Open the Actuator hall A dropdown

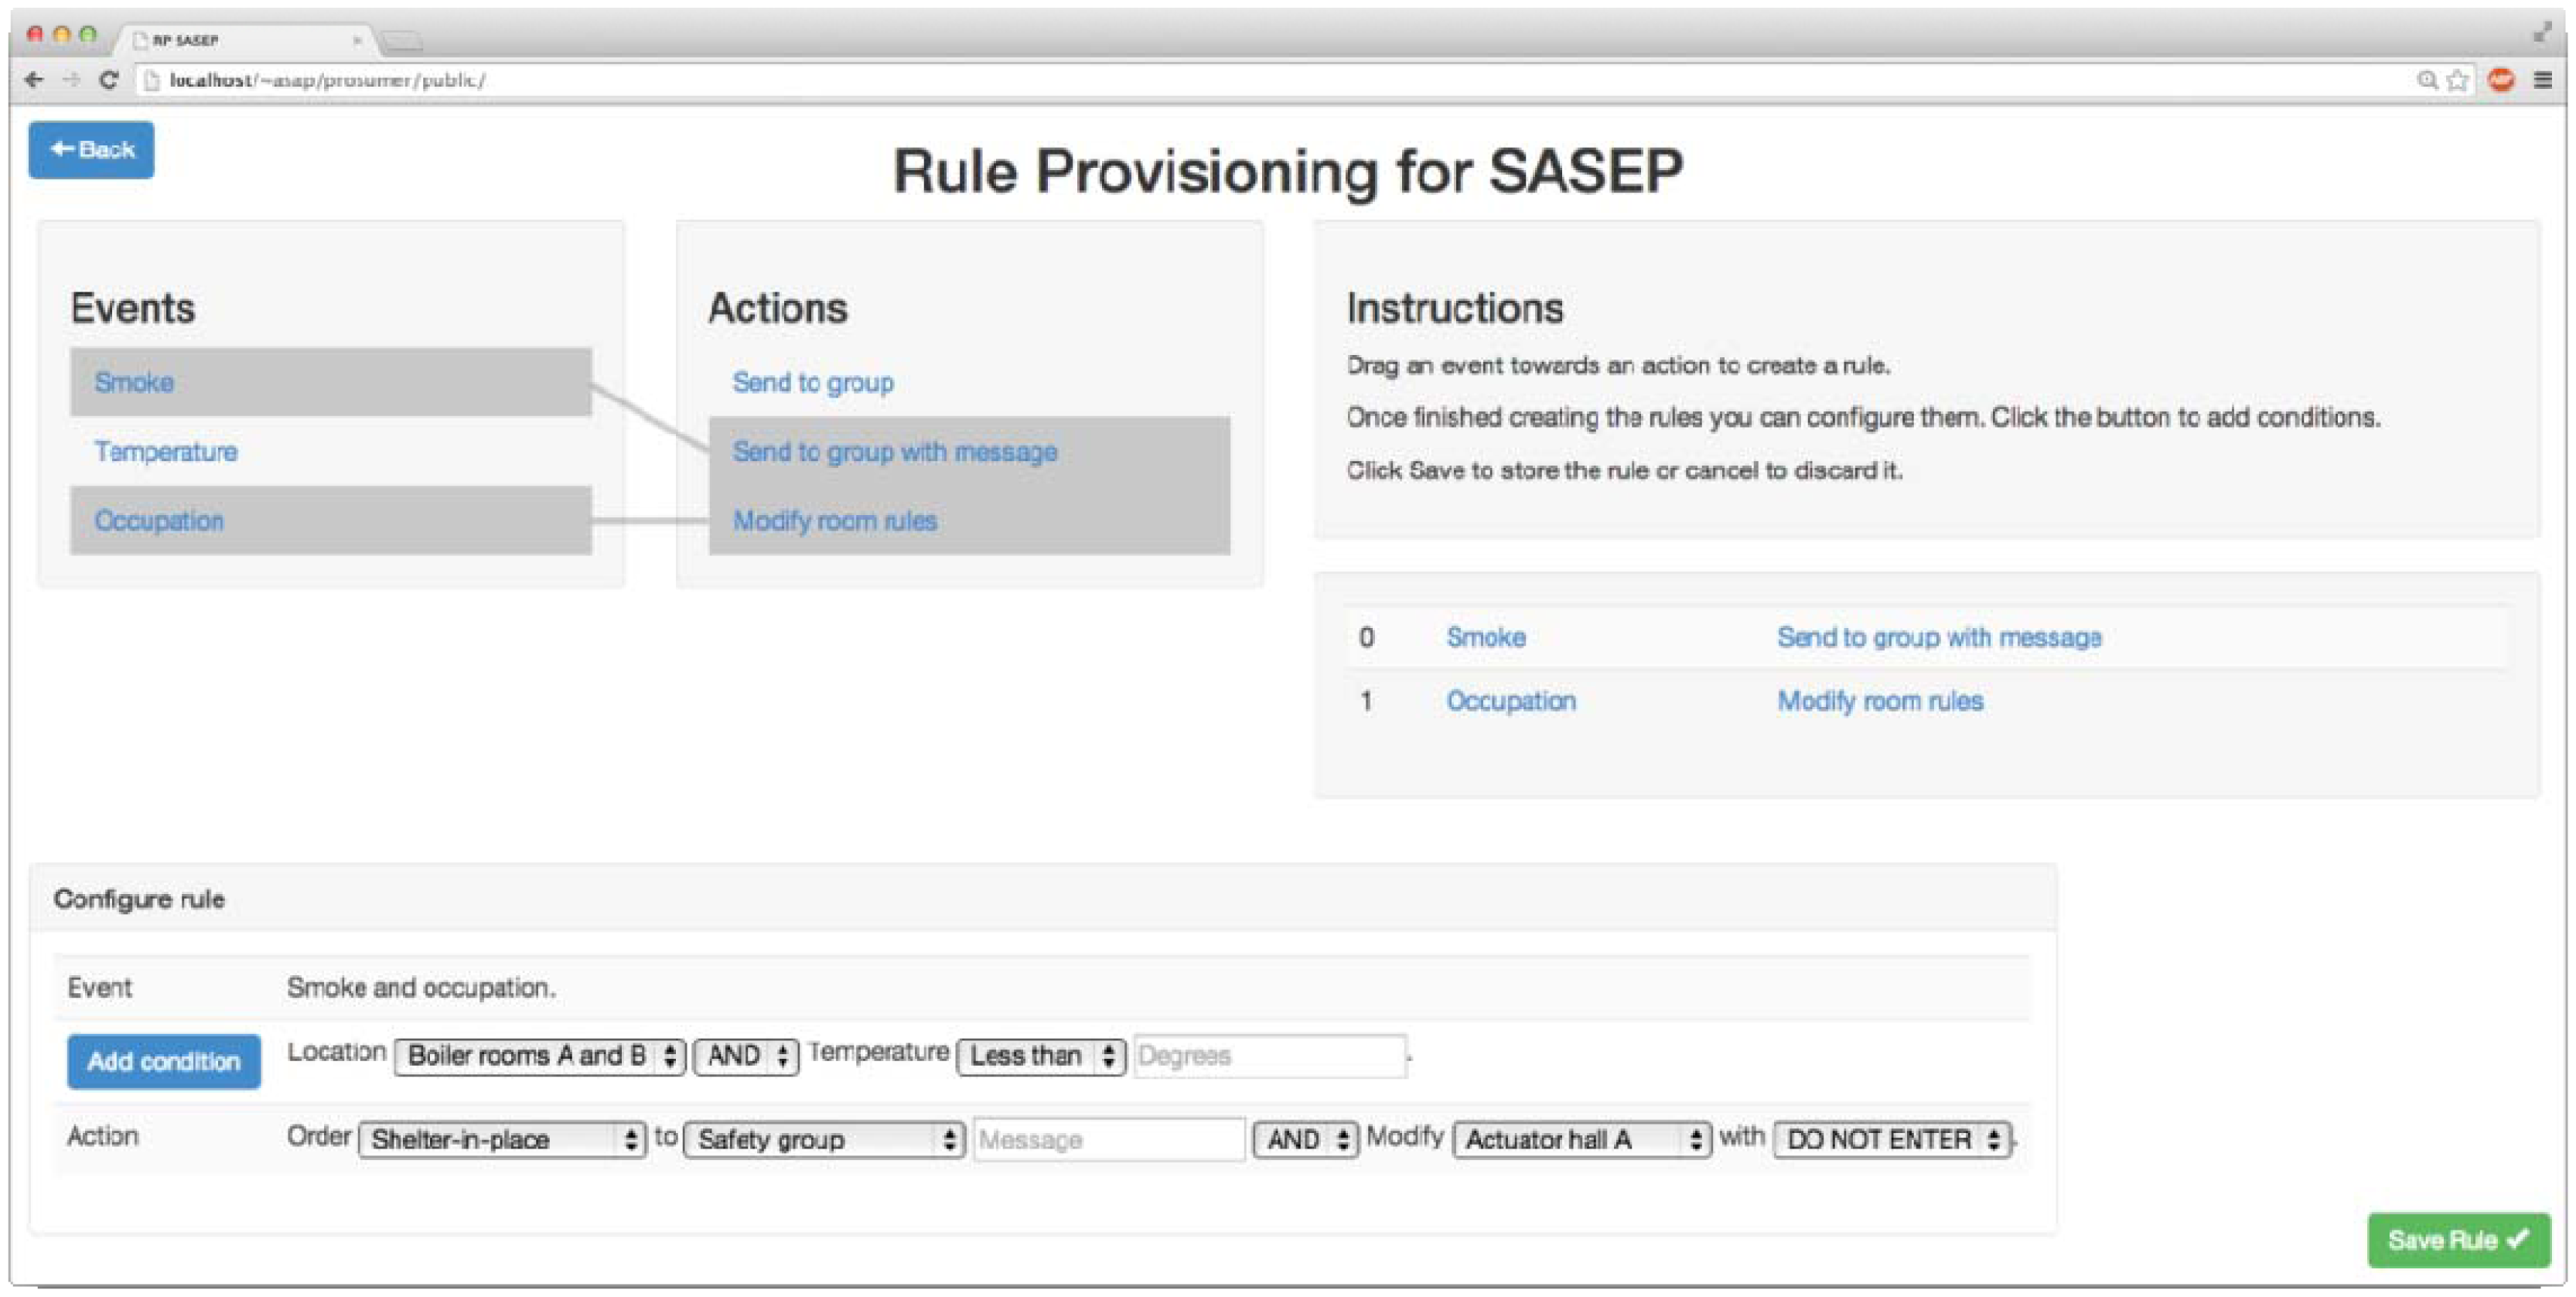1581,1139
